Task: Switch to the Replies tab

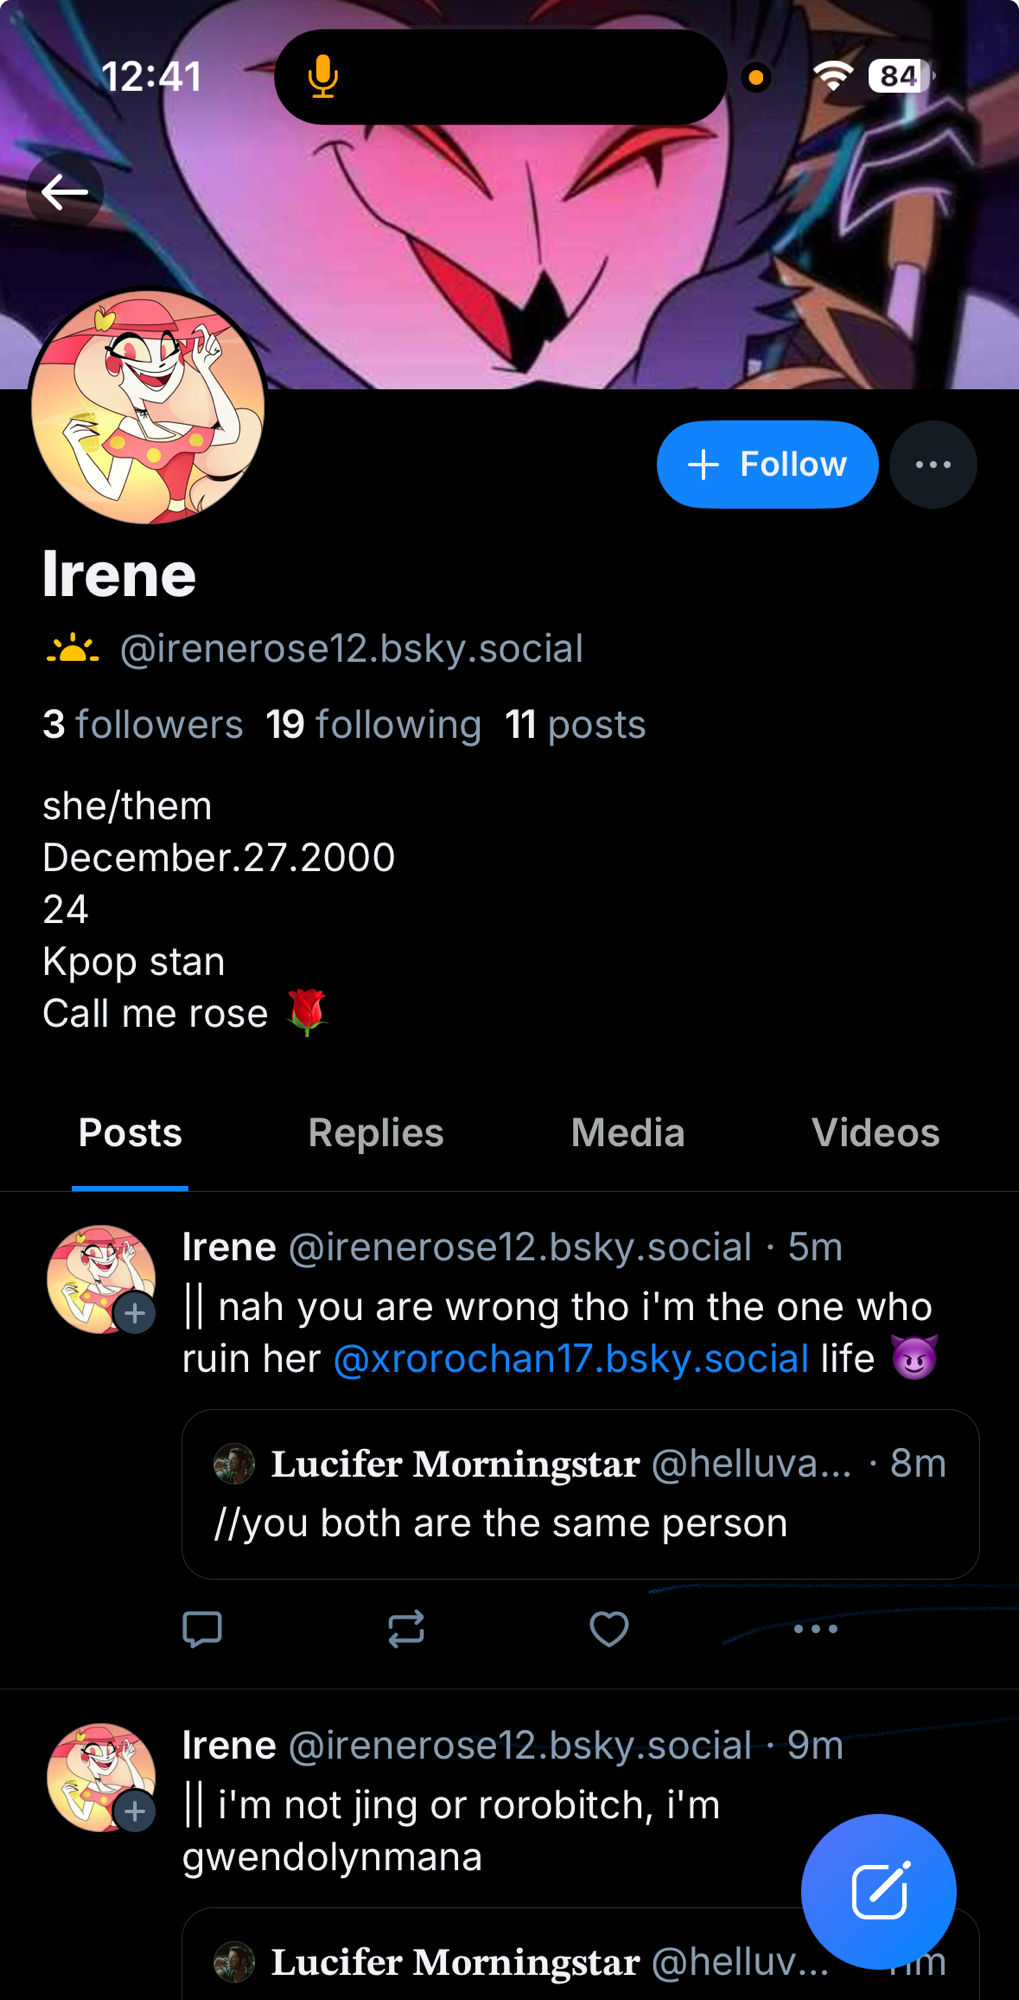Action: (375, 1133)
